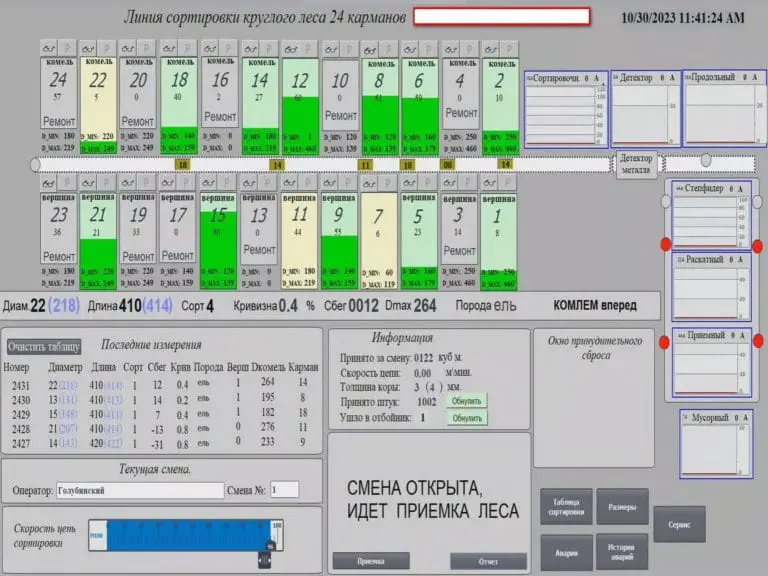Select measurement row number 2428

pyautogui.click(x=161, y=429)
